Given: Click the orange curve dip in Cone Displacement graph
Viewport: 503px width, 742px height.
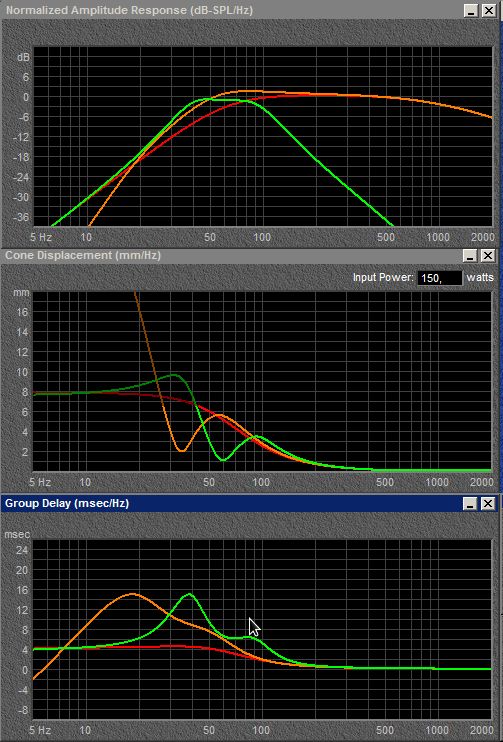Looking at the screenshot, I should pyautogui.click(x=182, y=450).
